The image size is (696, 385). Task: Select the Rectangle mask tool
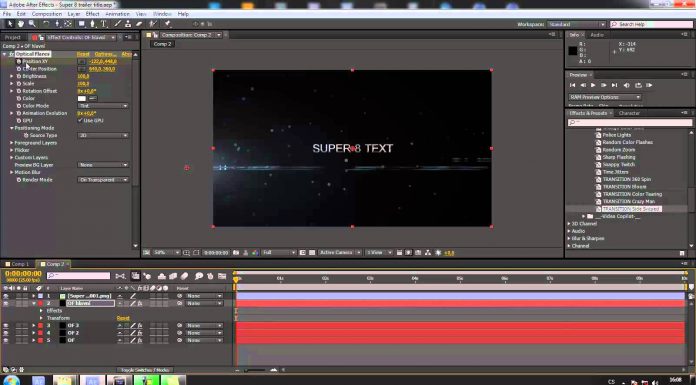pyautogui.click(x=82, y=24)
